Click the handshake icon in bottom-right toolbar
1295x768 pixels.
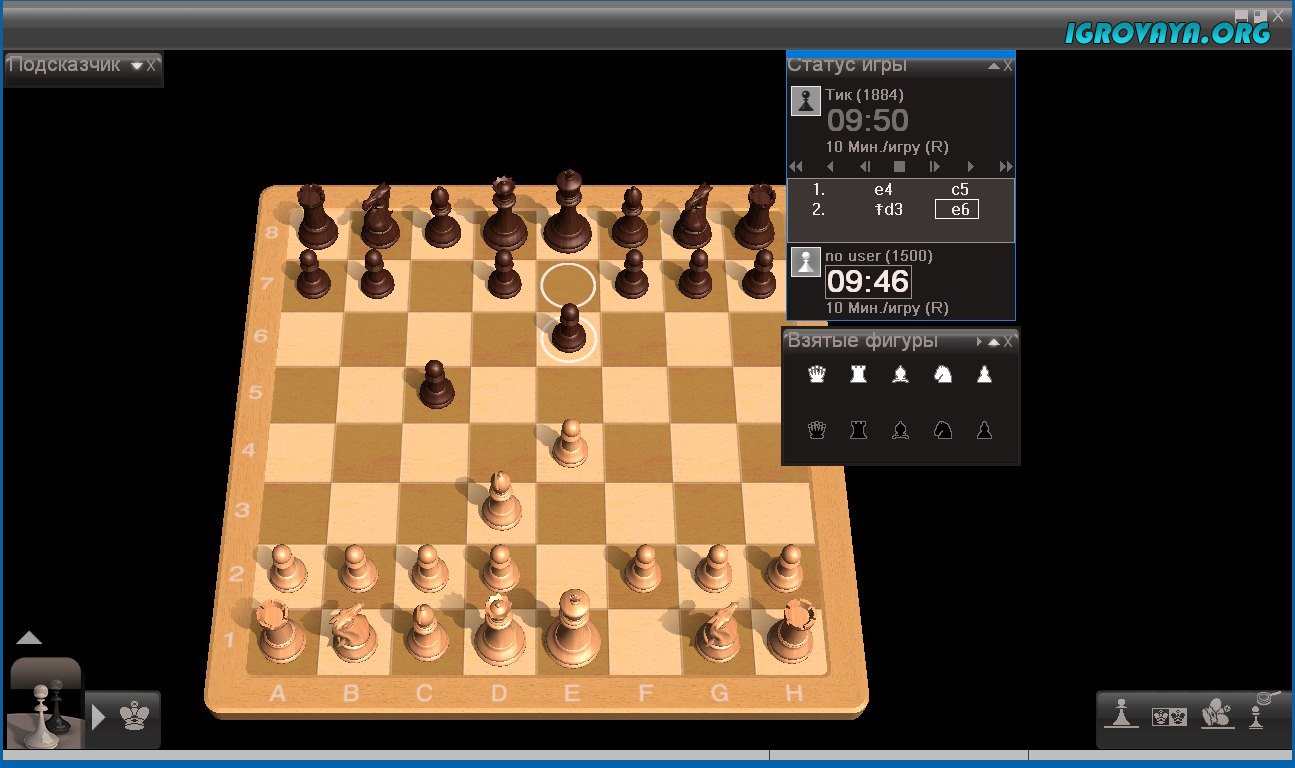pyautogui.click(x=1215, y=714)
